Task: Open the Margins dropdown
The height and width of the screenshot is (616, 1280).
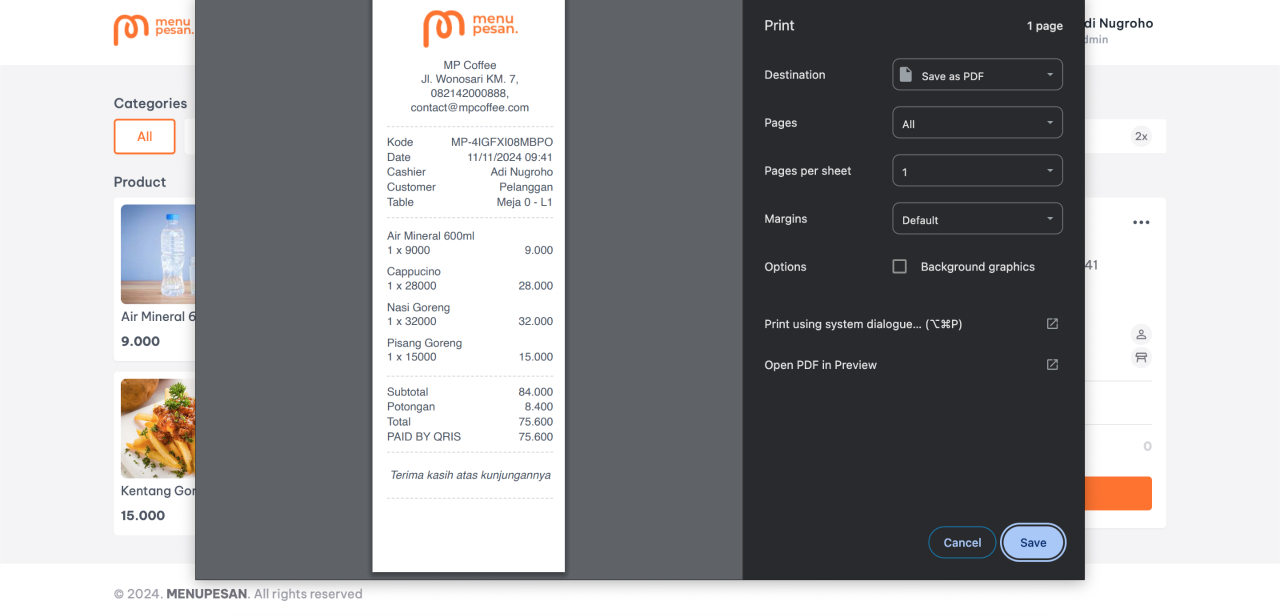Action: pos(977,218)
